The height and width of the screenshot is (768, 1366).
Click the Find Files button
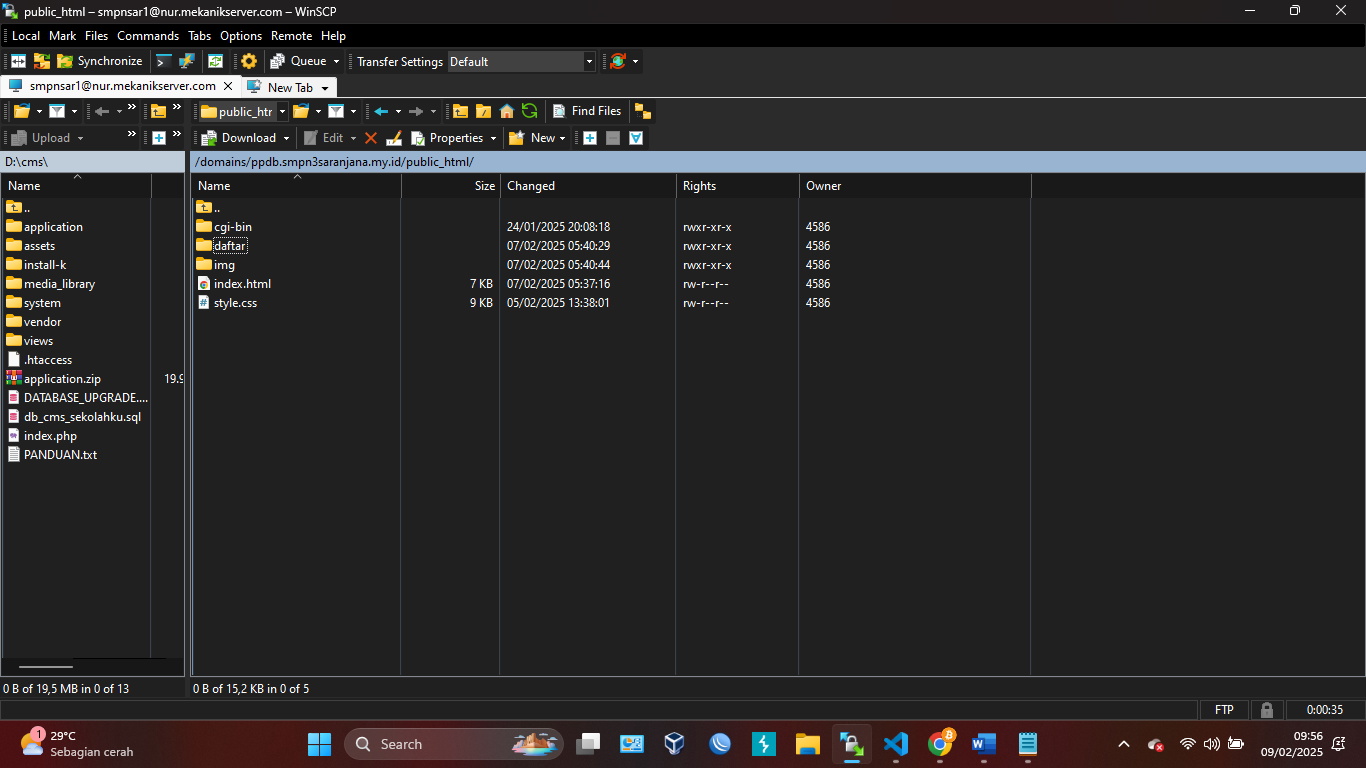[586, 111]
